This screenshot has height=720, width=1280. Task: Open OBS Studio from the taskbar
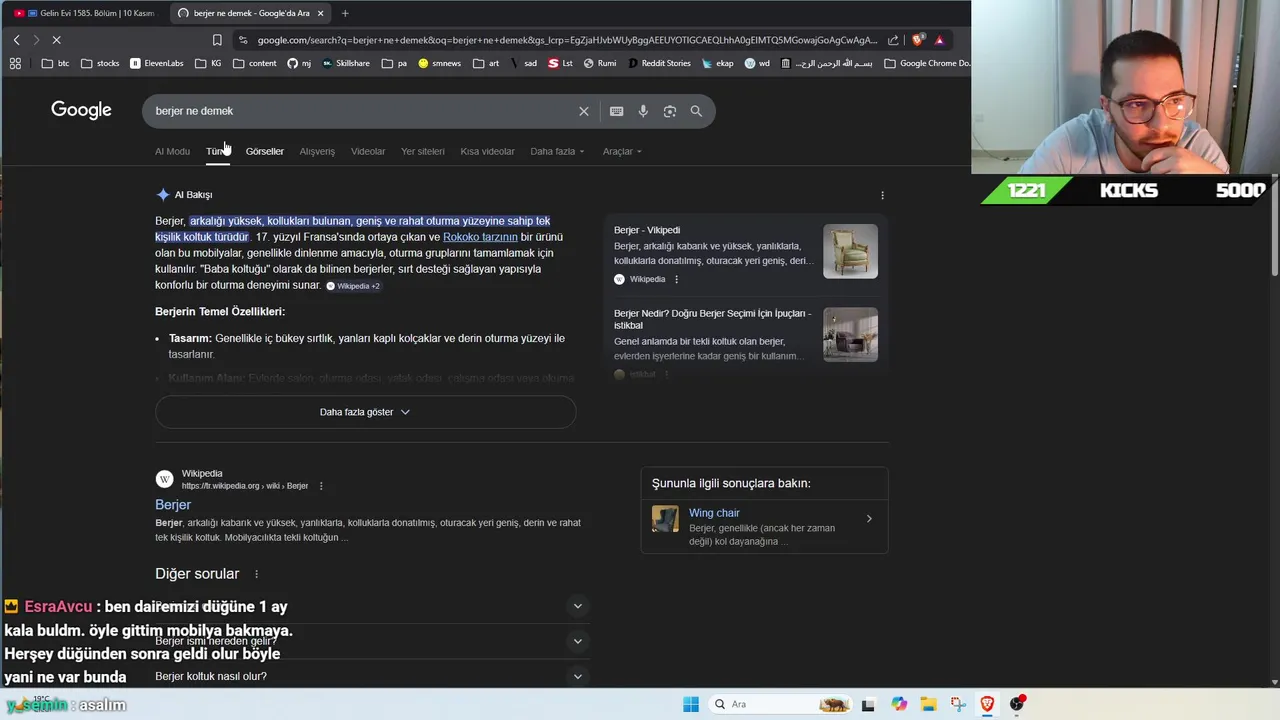1017,704
